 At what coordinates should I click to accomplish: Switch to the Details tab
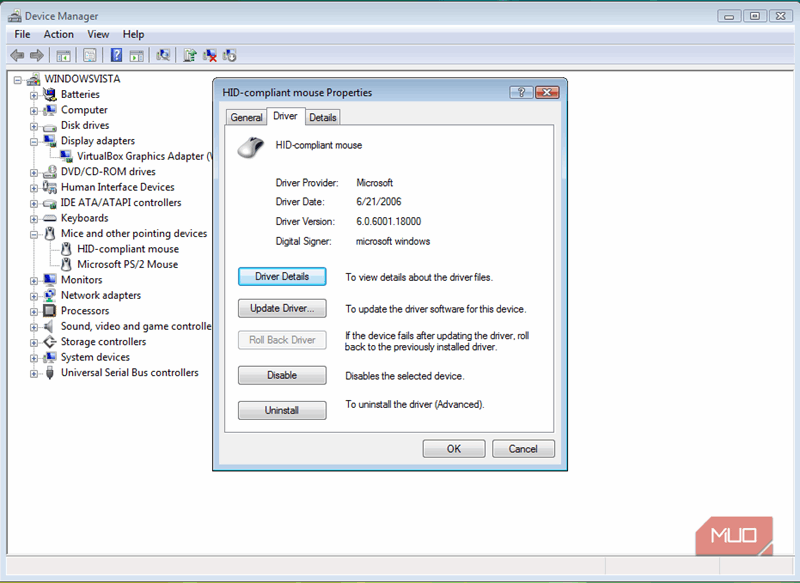pos(322,118)
